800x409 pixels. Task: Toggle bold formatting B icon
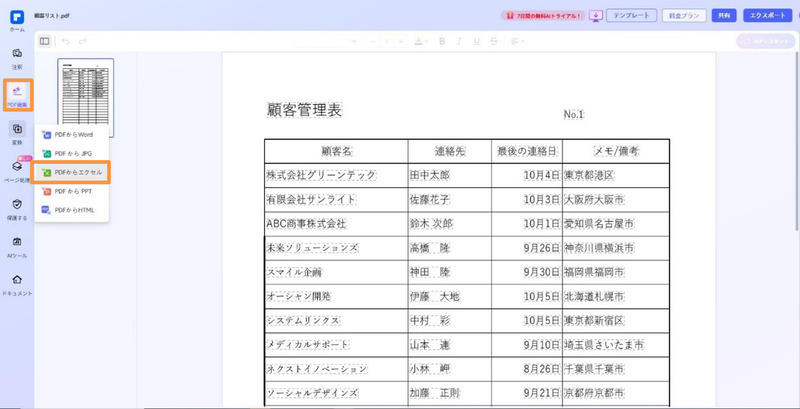click(442, 41)
